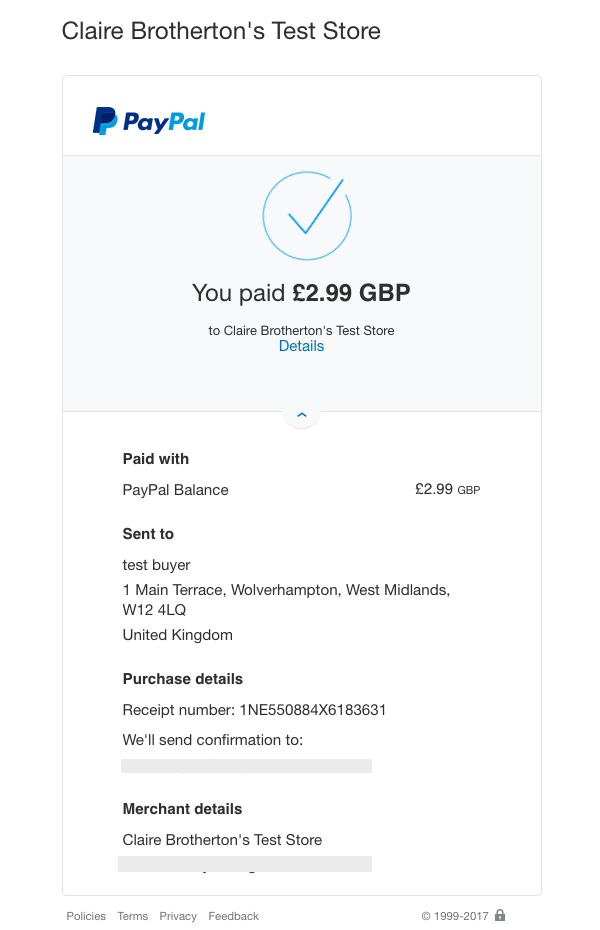Click the redacted confirmation email field
This screenshot has width=600, height=930.
click(x=246, y=765)
